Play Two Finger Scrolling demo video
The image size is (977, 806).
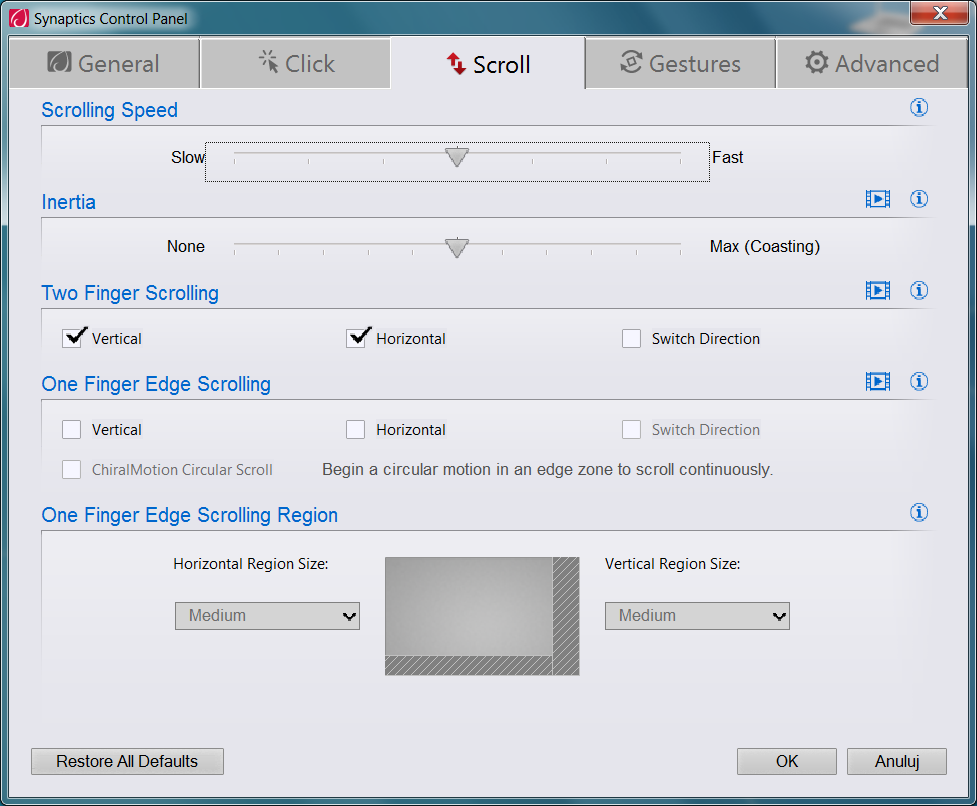pos(877,290)
